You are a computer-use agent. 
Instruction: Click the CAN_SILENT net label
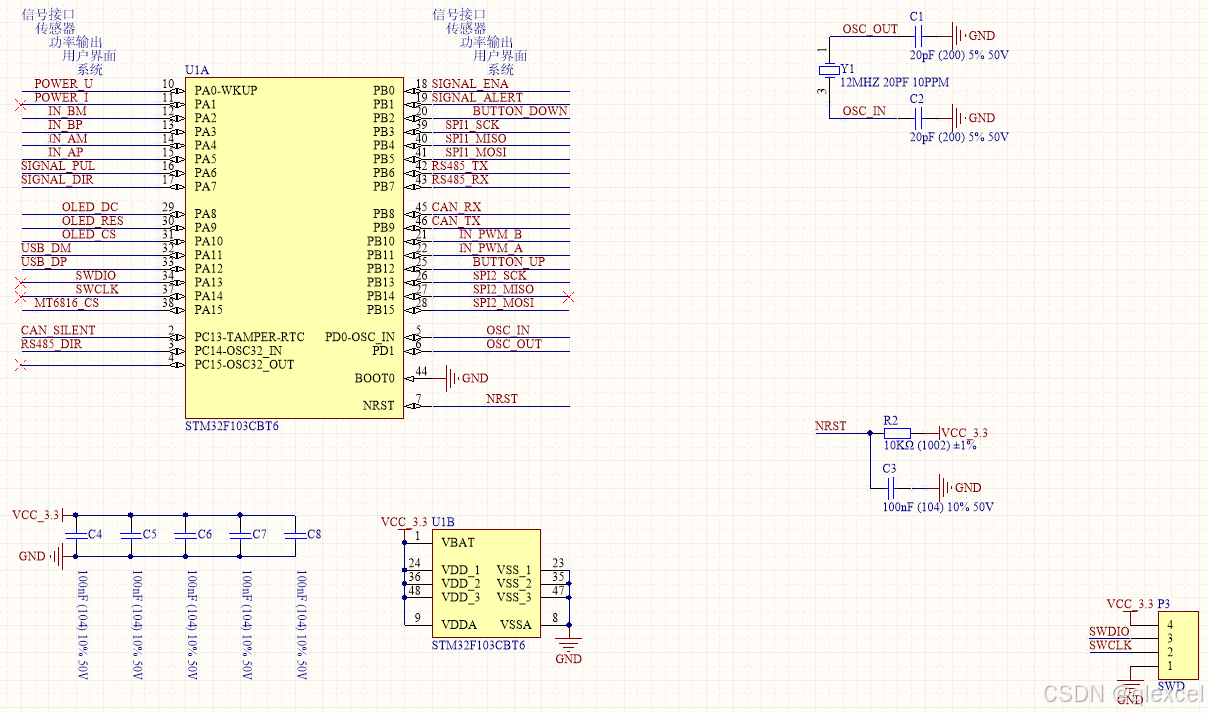pos(58,330)
